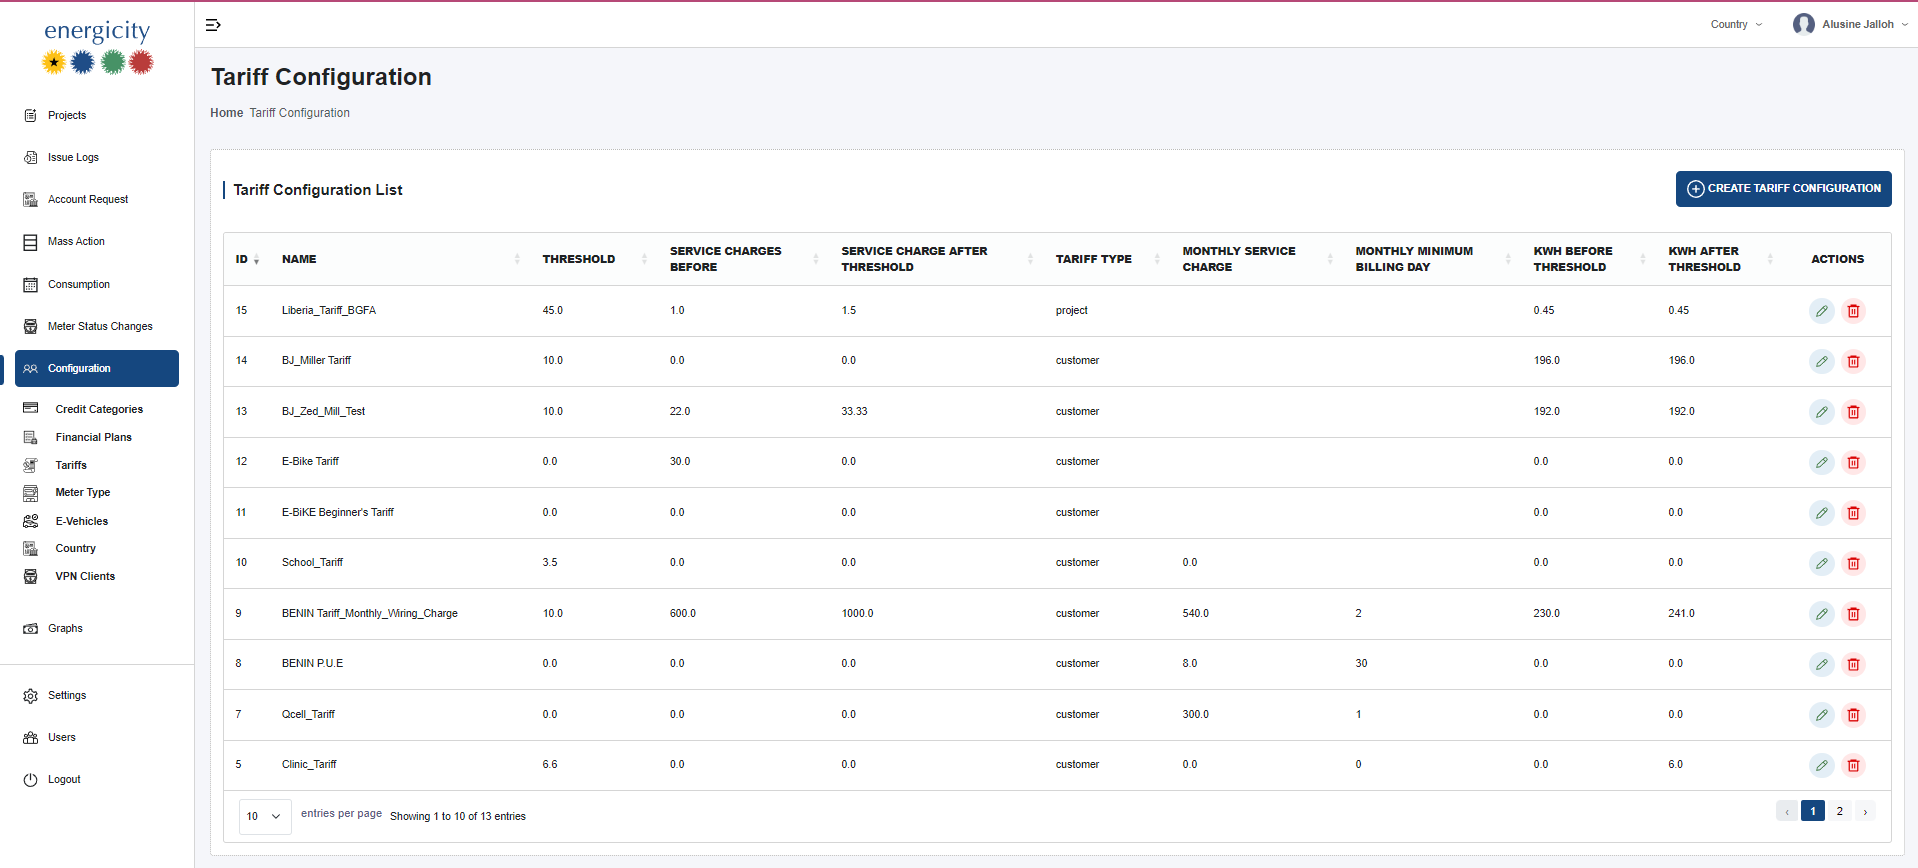
Task: Edit the School_Tariff row
Action: click(1822, 563)
